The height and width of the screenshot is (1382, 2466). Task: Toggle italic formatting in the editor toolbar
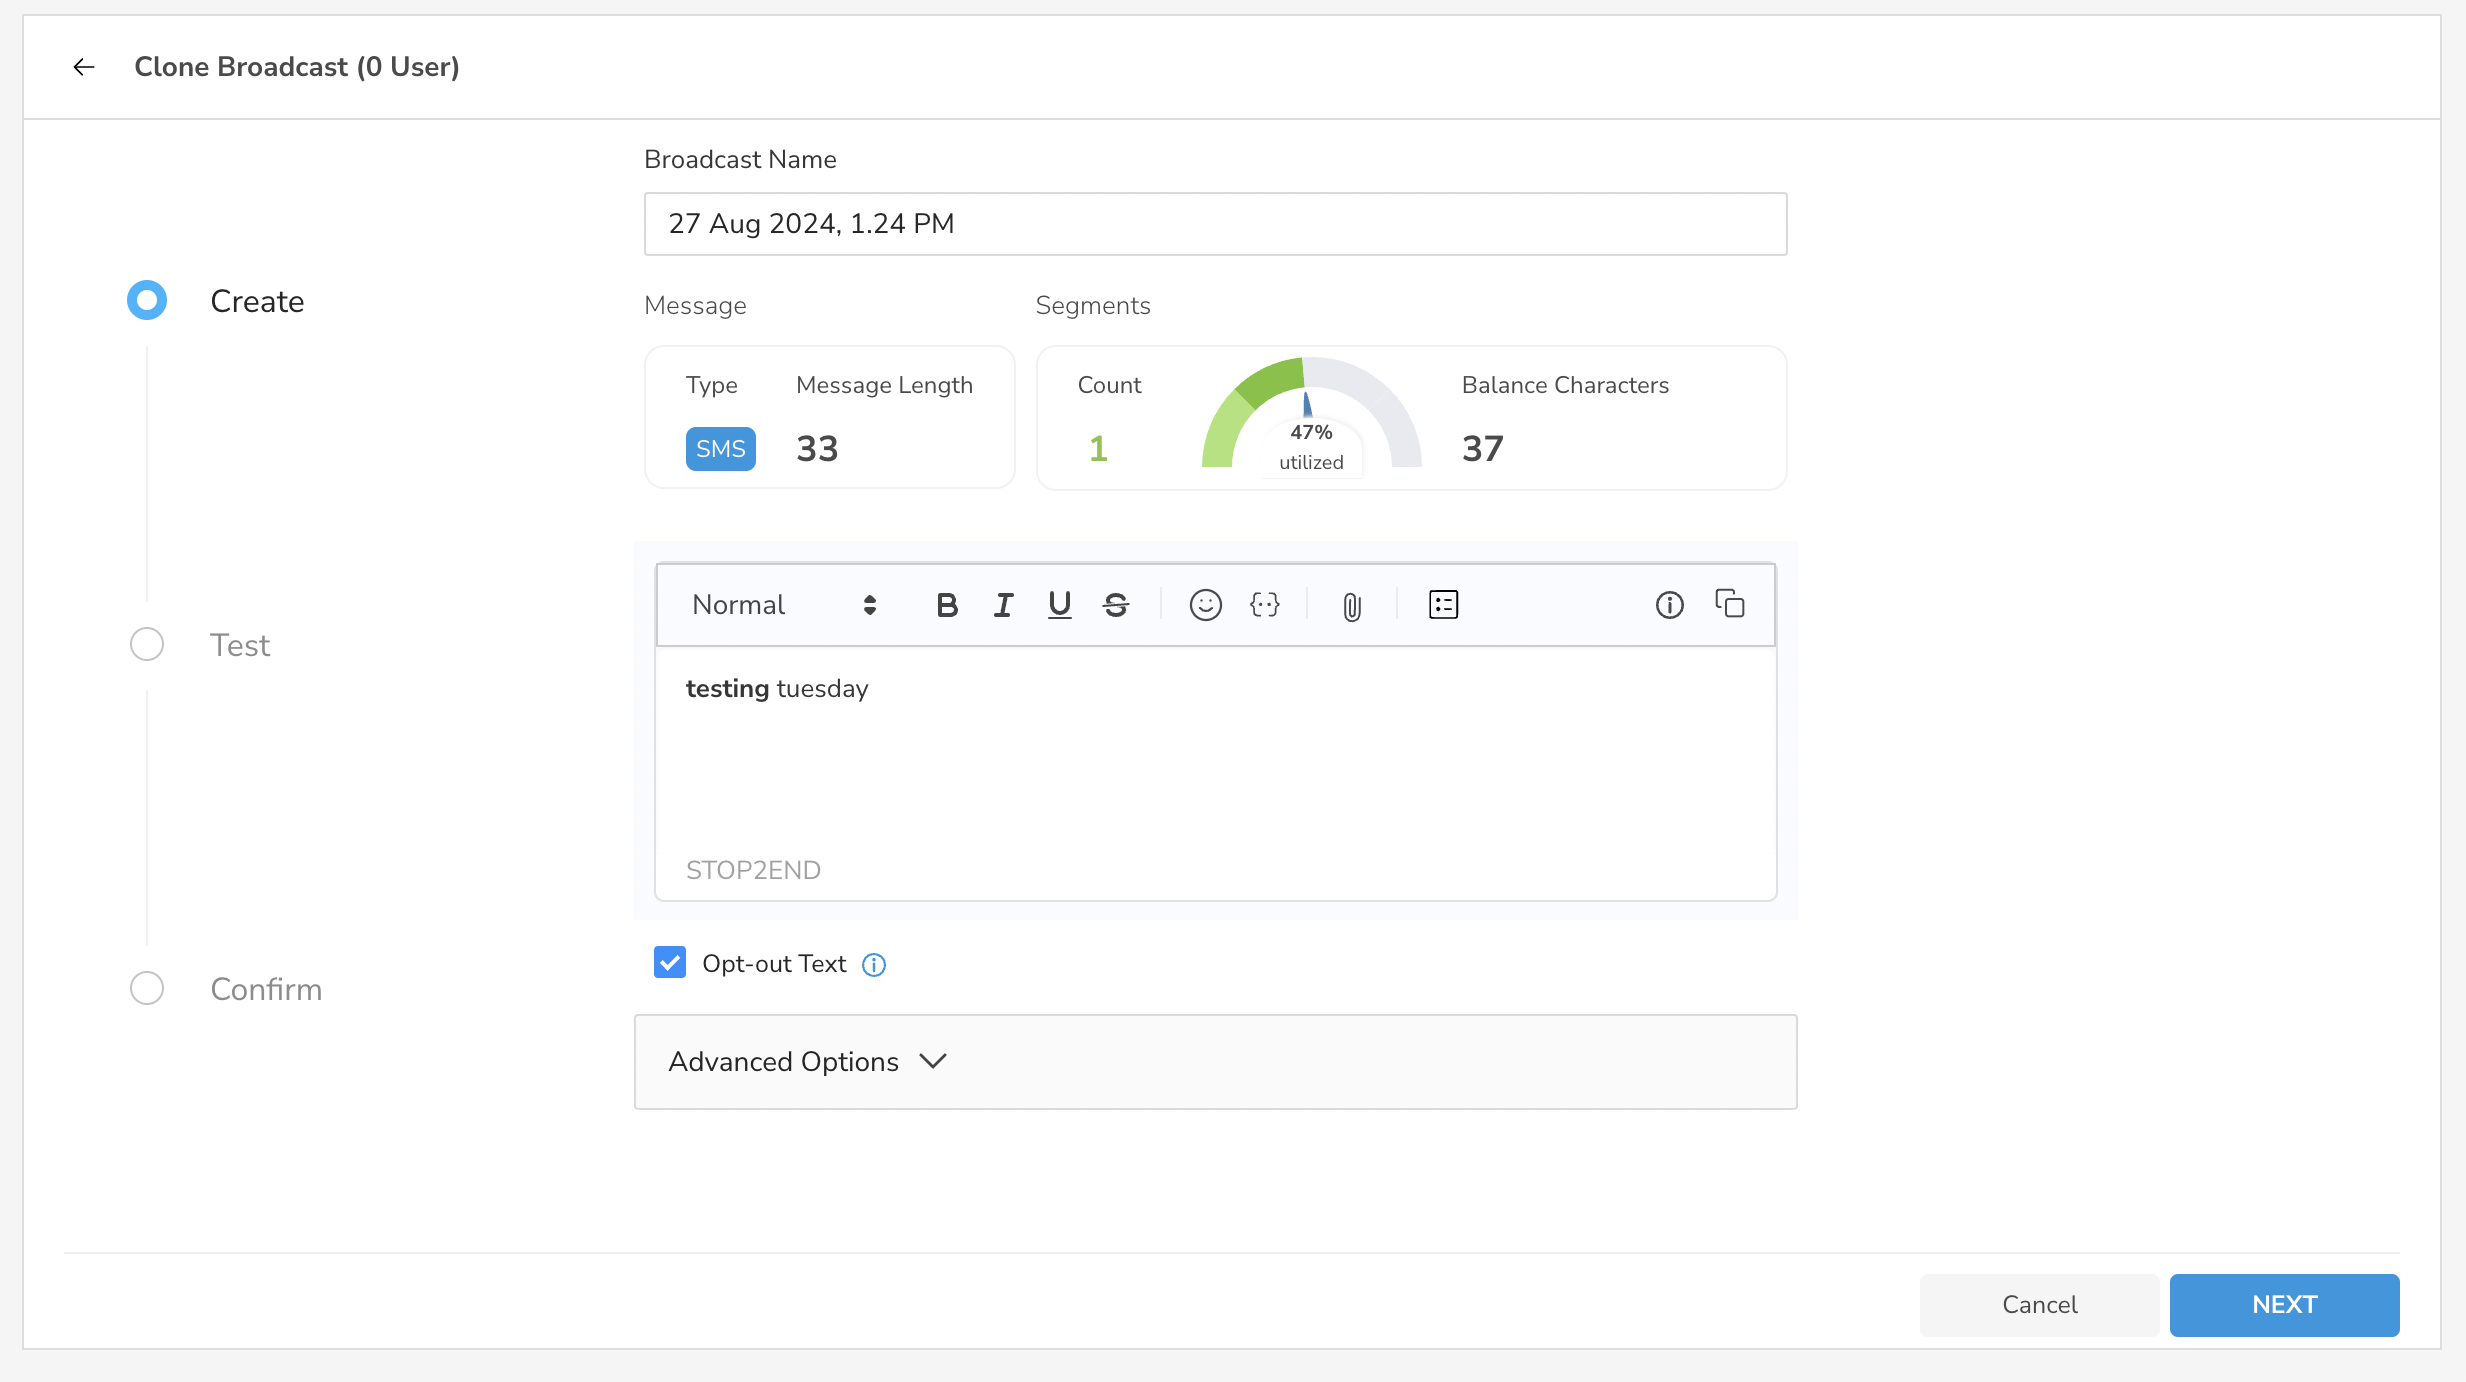[x=1003, y=605]
